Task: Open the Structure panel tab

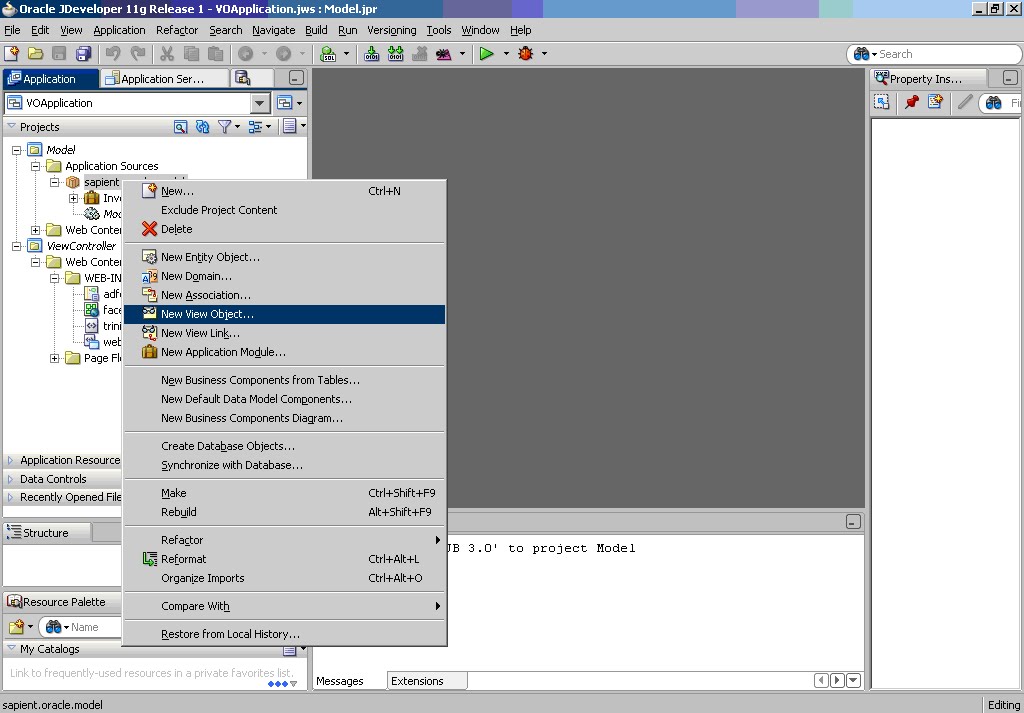Action: pos(46,533)
